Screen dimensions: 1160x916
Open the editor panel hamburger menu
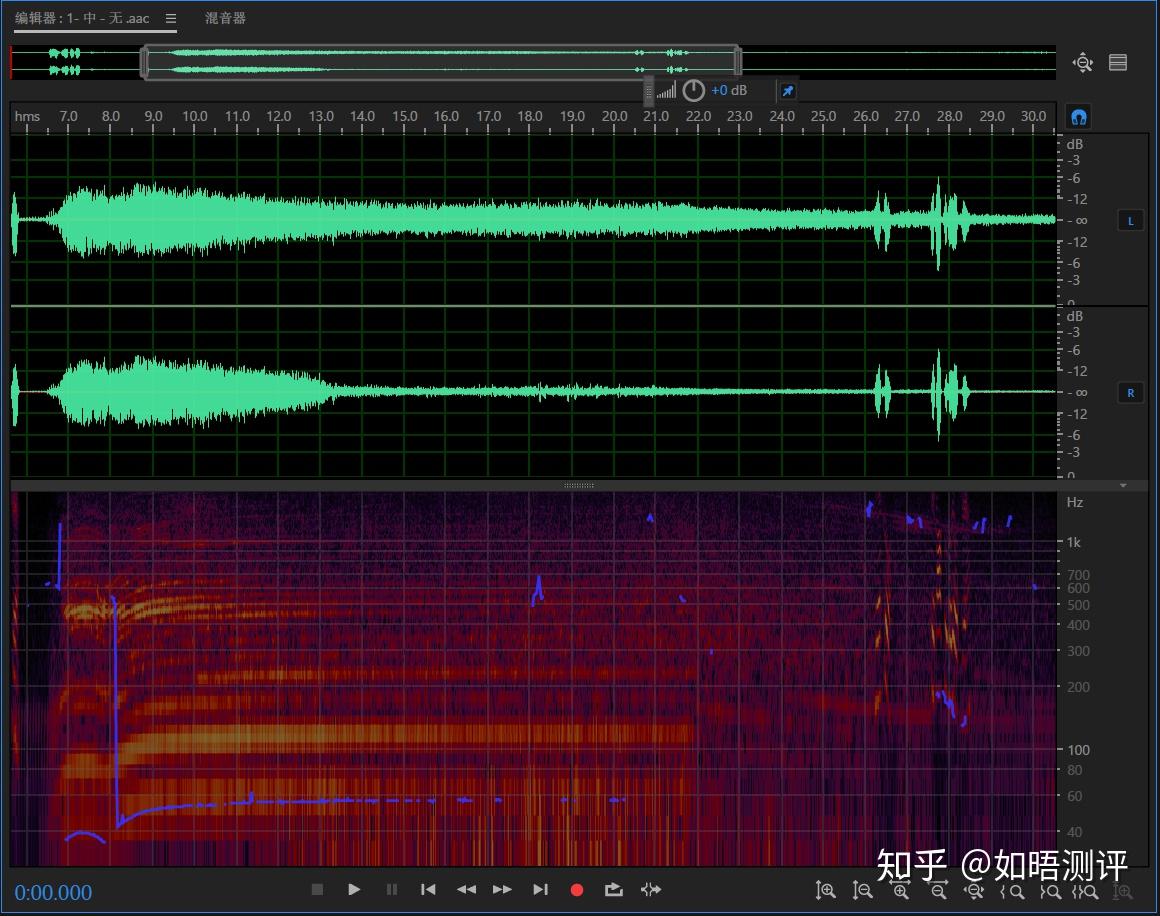point(170,18)
